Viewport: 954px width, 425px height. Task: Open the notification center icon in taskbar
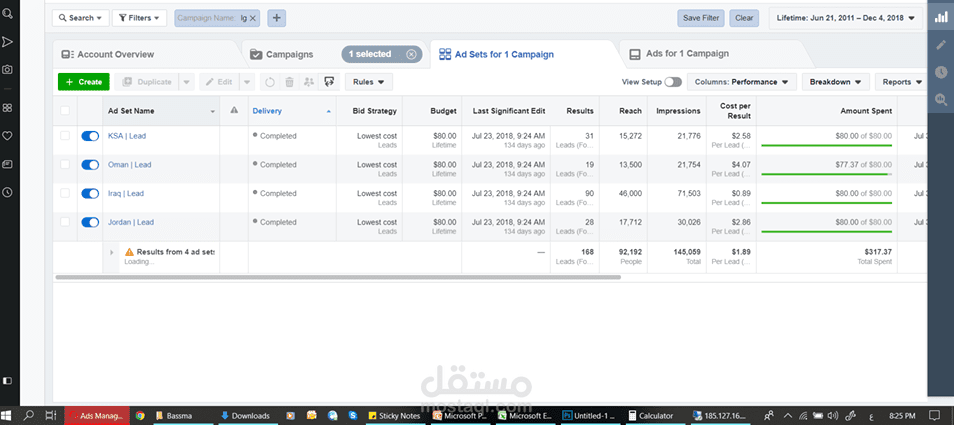[934, 416]
